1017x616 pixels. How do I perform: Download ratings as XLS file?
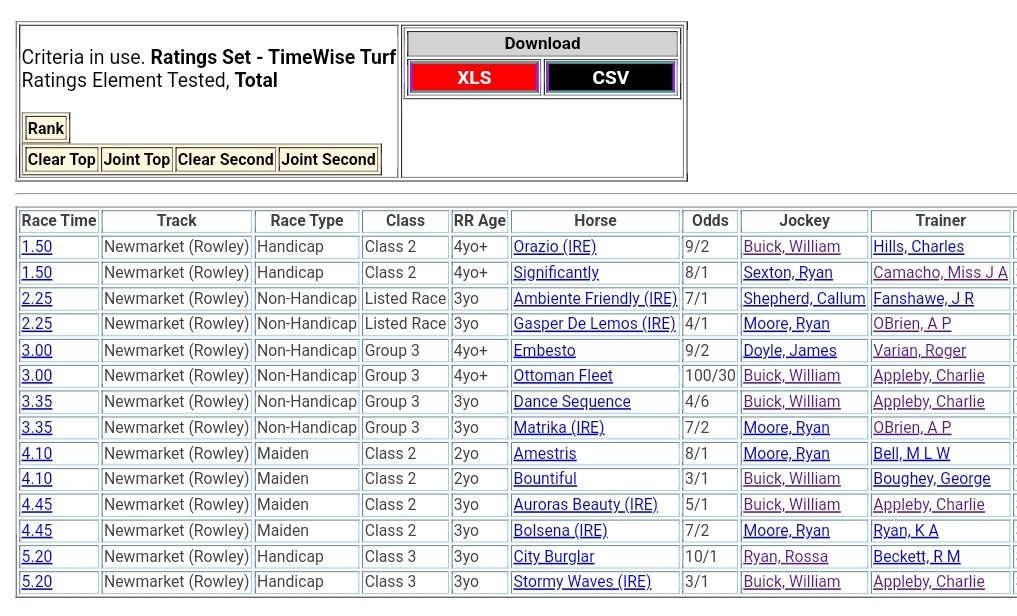pos(474,78)
